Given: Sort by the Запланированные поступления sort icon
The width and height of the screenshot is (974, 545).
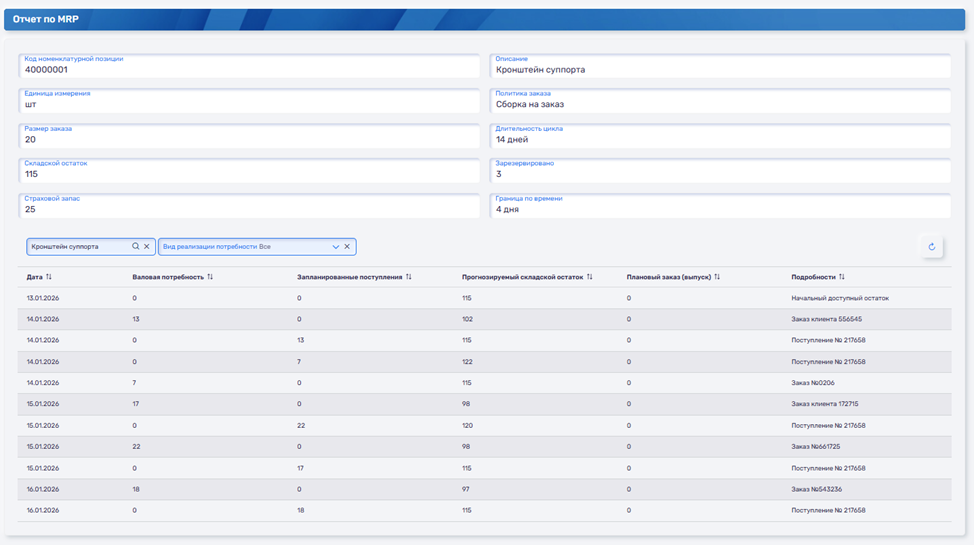Looking at the screenshot, I should coord(409,277).
